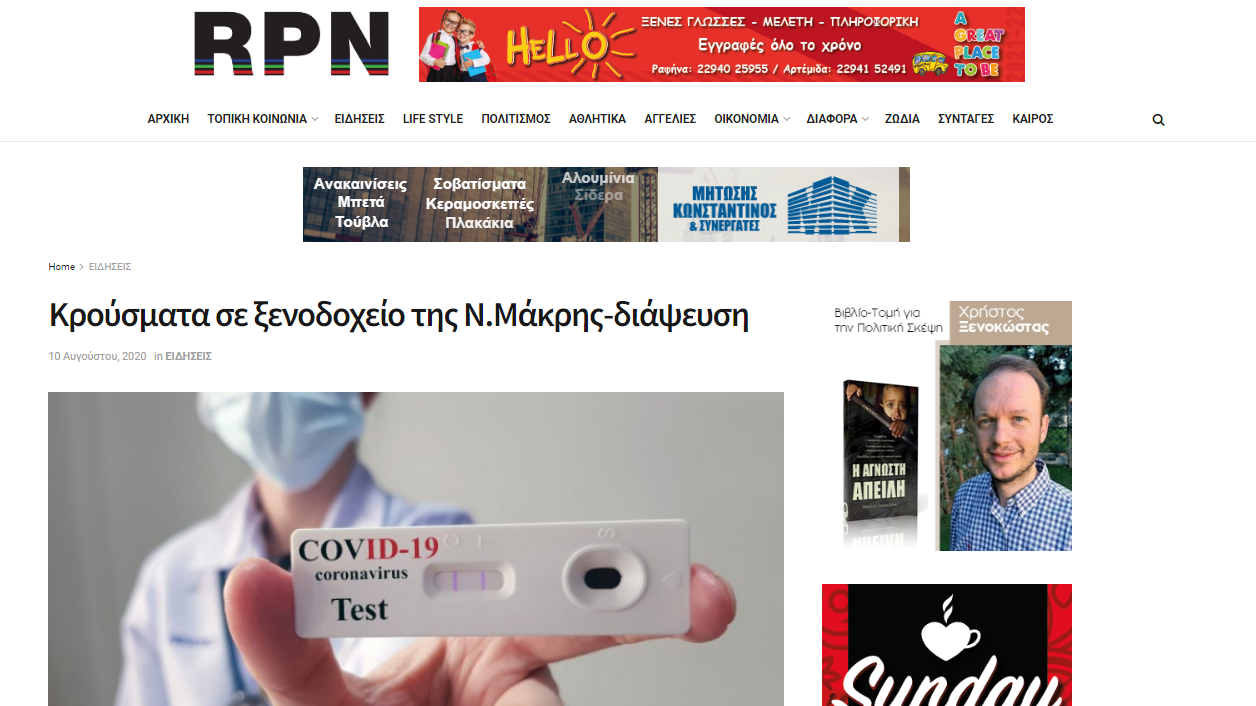Expand the ΟΙΚΟΝΟΜΙΑ dropdown menu
The height and width of the screenshot is (706, 1256).
tap(751, 119)
